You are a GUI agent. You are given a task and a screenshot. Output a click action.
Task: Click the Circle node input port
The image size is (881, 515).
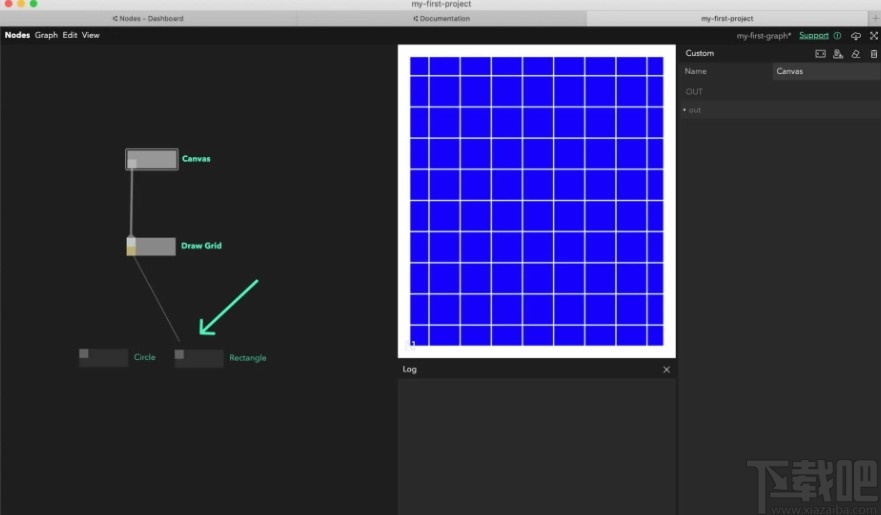pyautogui.click(x=84, y=353)
